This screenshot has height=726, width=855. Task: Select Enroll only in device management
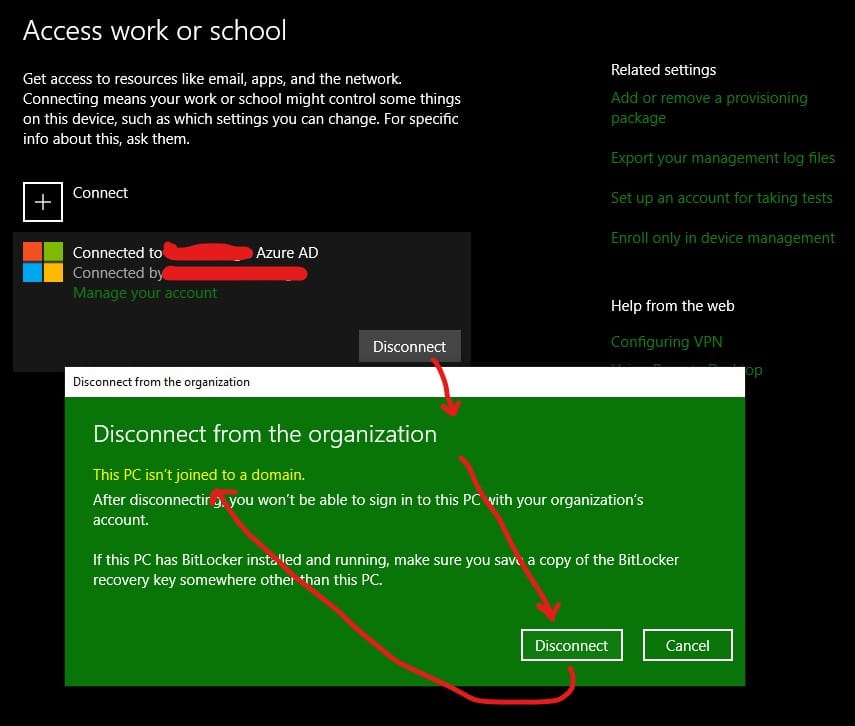point(722,238)
